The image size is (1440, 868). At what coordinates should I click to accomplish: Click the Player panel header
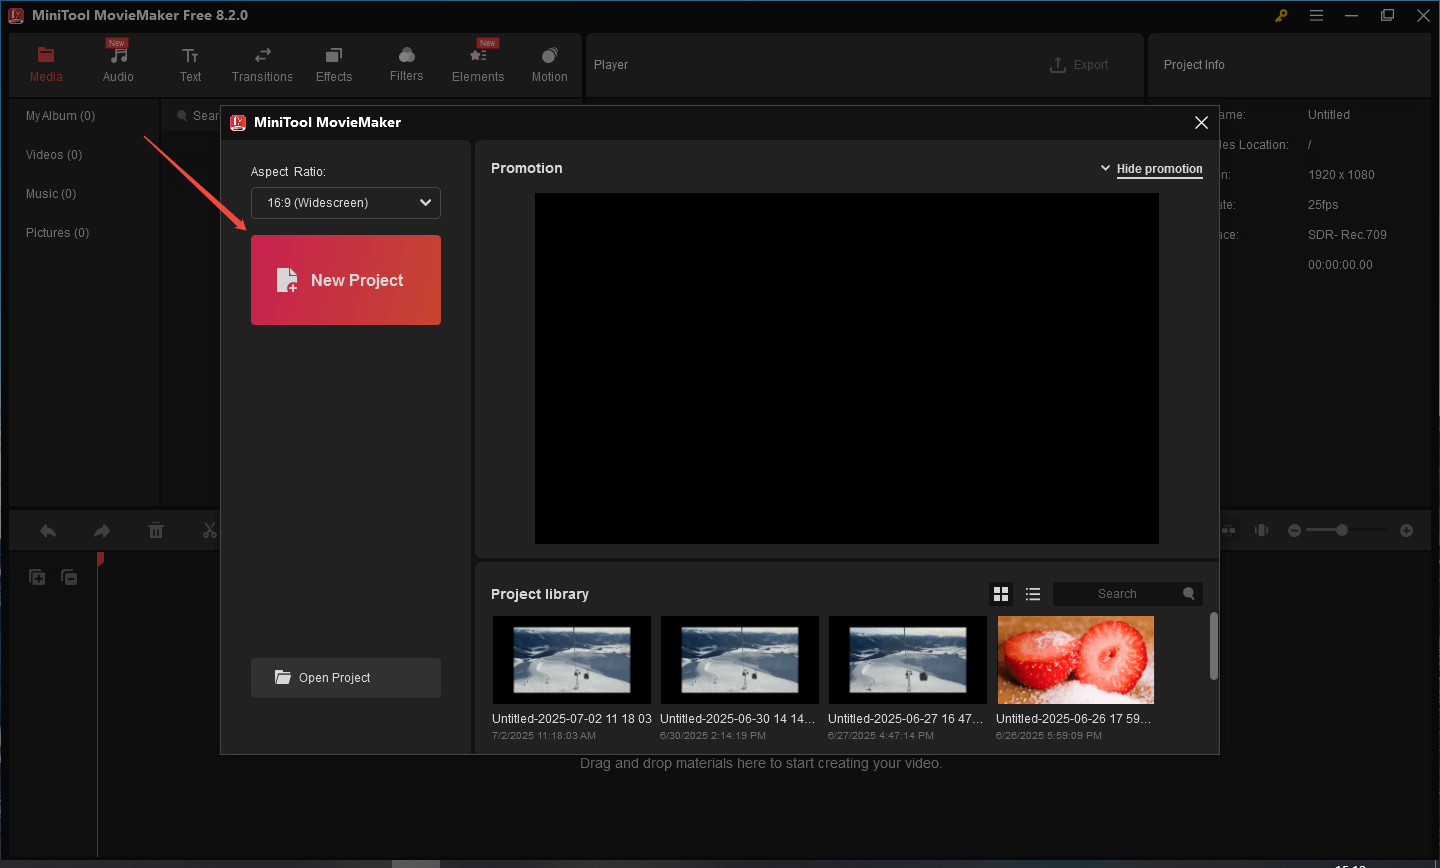point(611,65)
